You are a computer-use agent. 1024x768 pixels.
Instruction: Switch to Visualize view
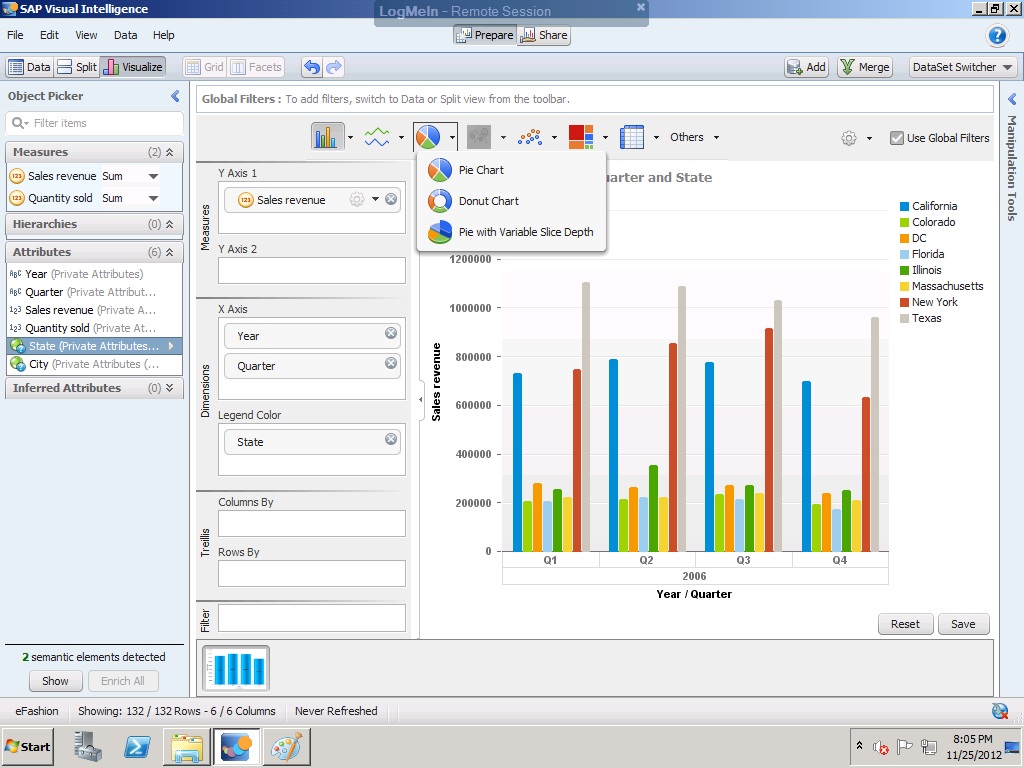coord(133,67)
